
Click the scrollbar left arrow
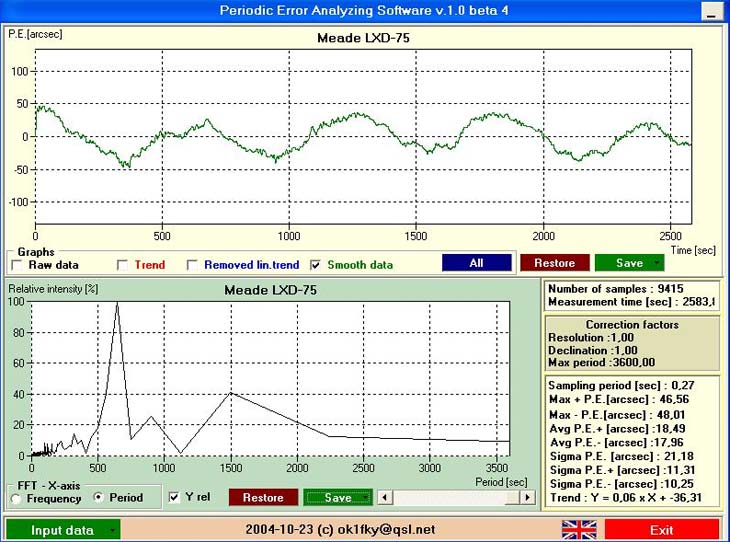385,497
